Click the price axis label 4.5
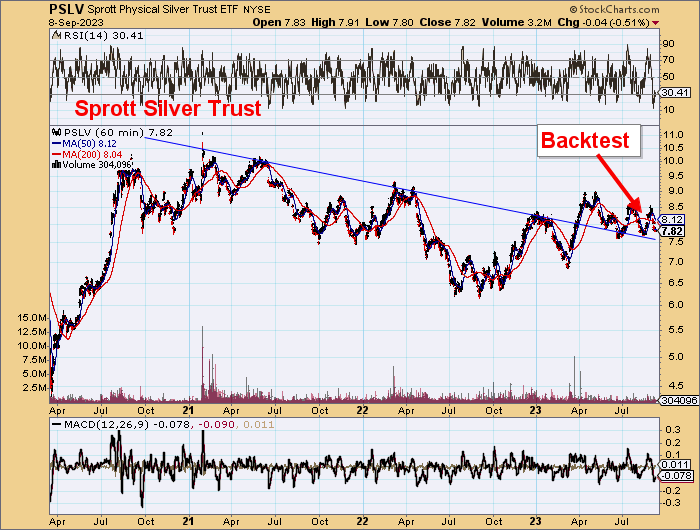This screenshot has height=530, width=700. (674, 386)
